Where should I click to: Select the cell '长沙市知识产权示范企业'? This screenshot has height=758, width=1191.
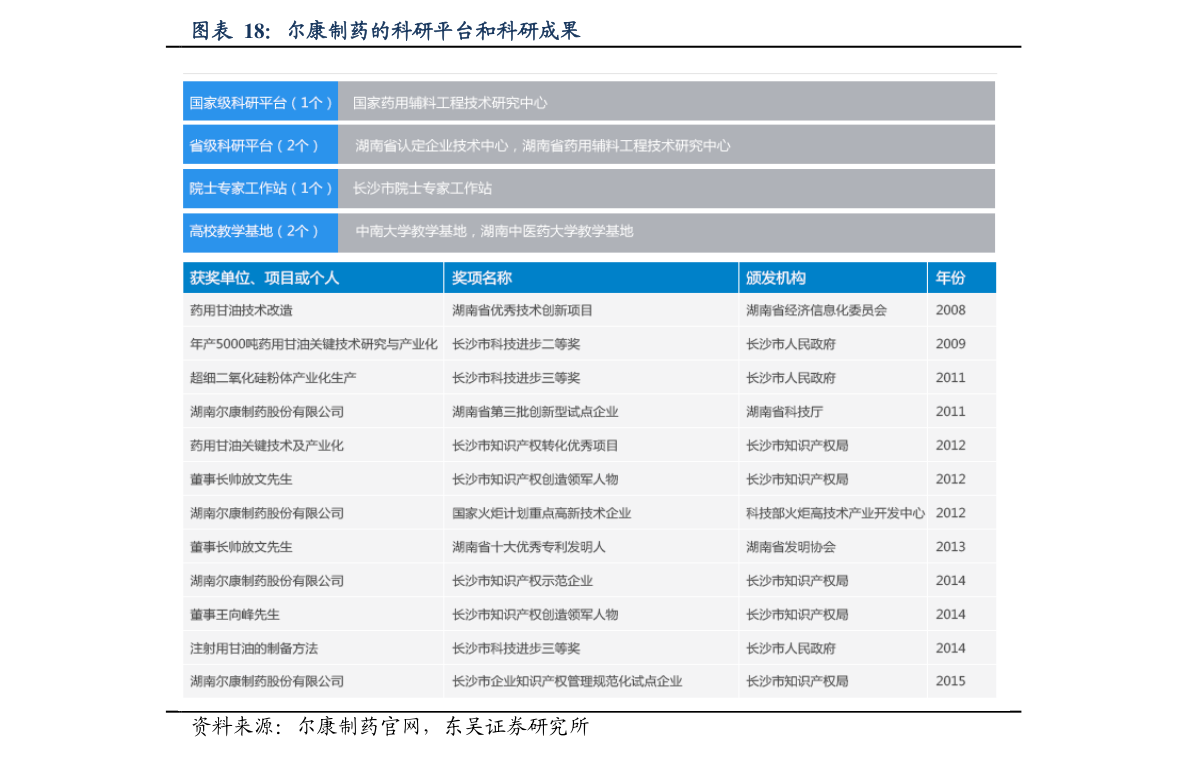pos(522,580)
